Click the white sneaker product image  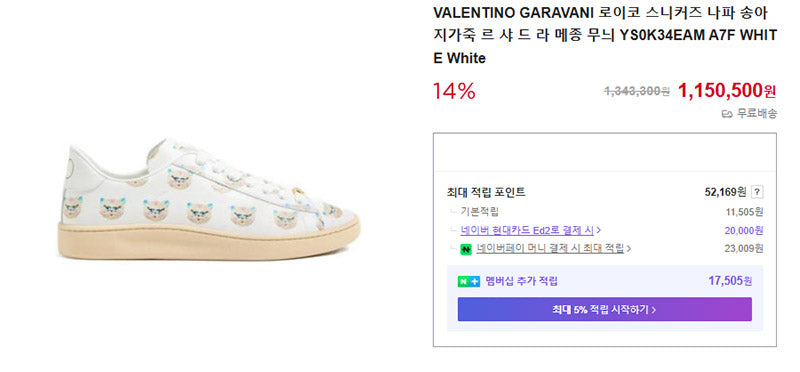(x=211, y=199)
